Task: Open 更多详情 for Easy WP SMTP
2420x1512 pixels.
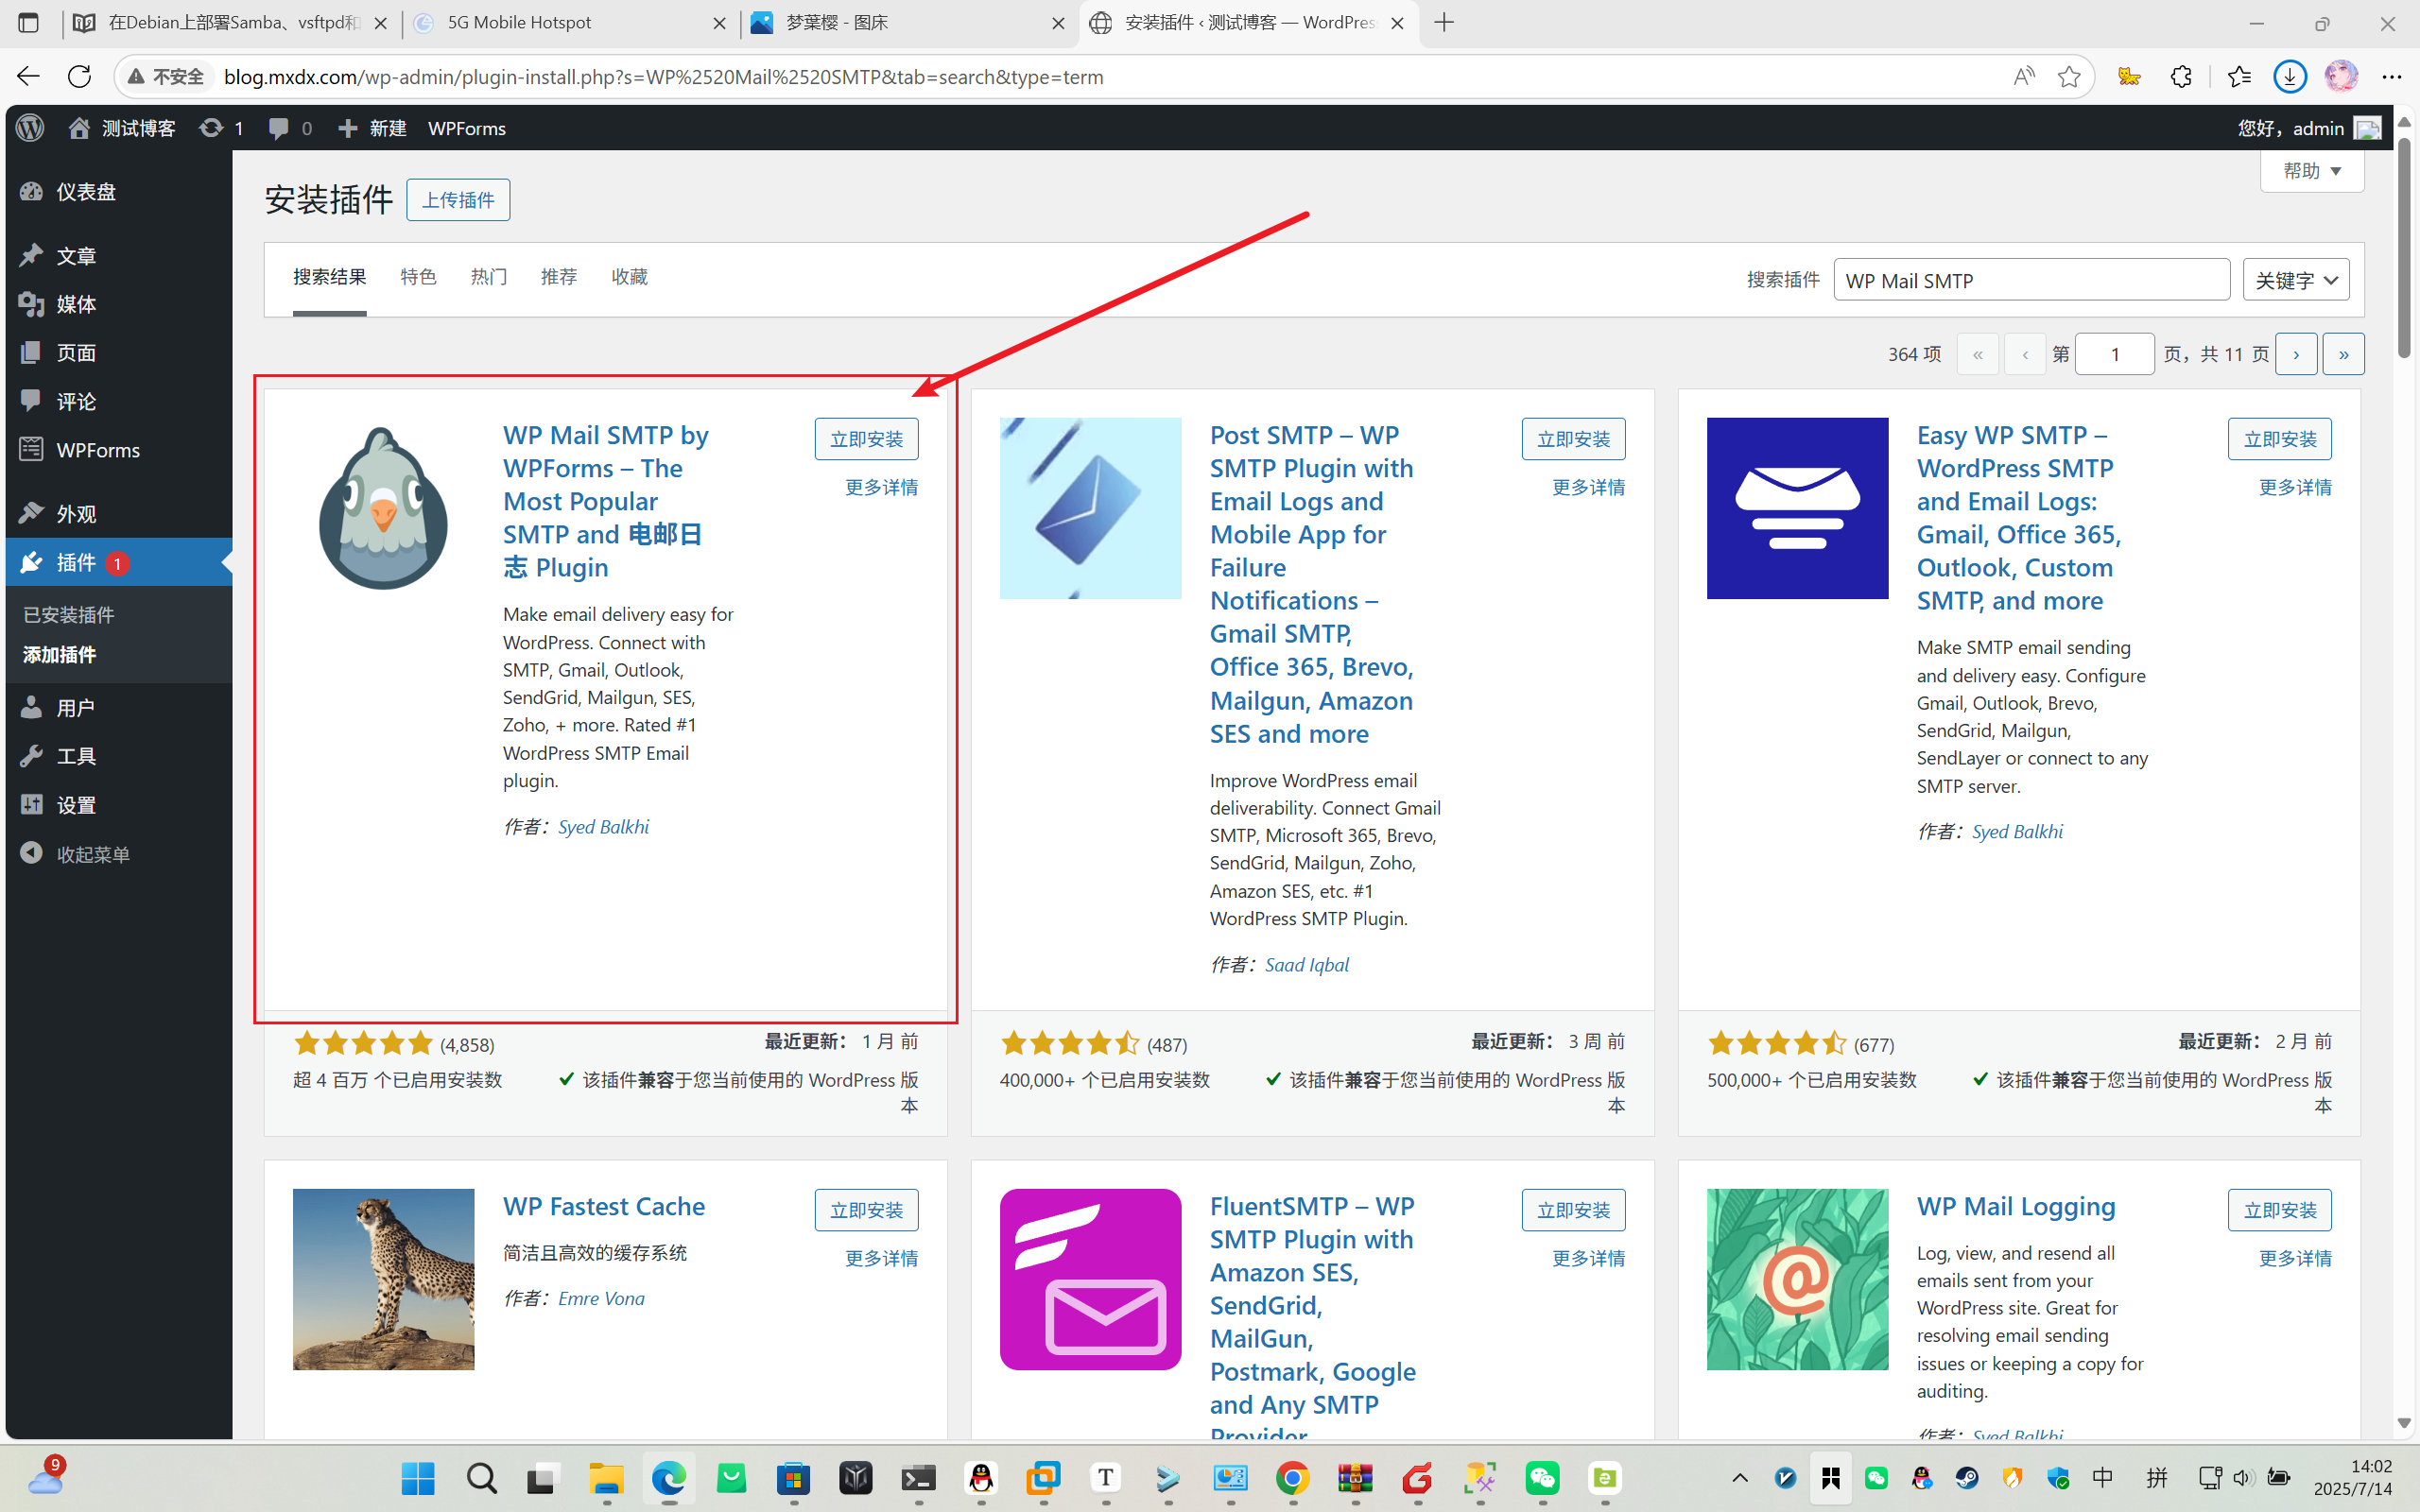Action: 2295,487
